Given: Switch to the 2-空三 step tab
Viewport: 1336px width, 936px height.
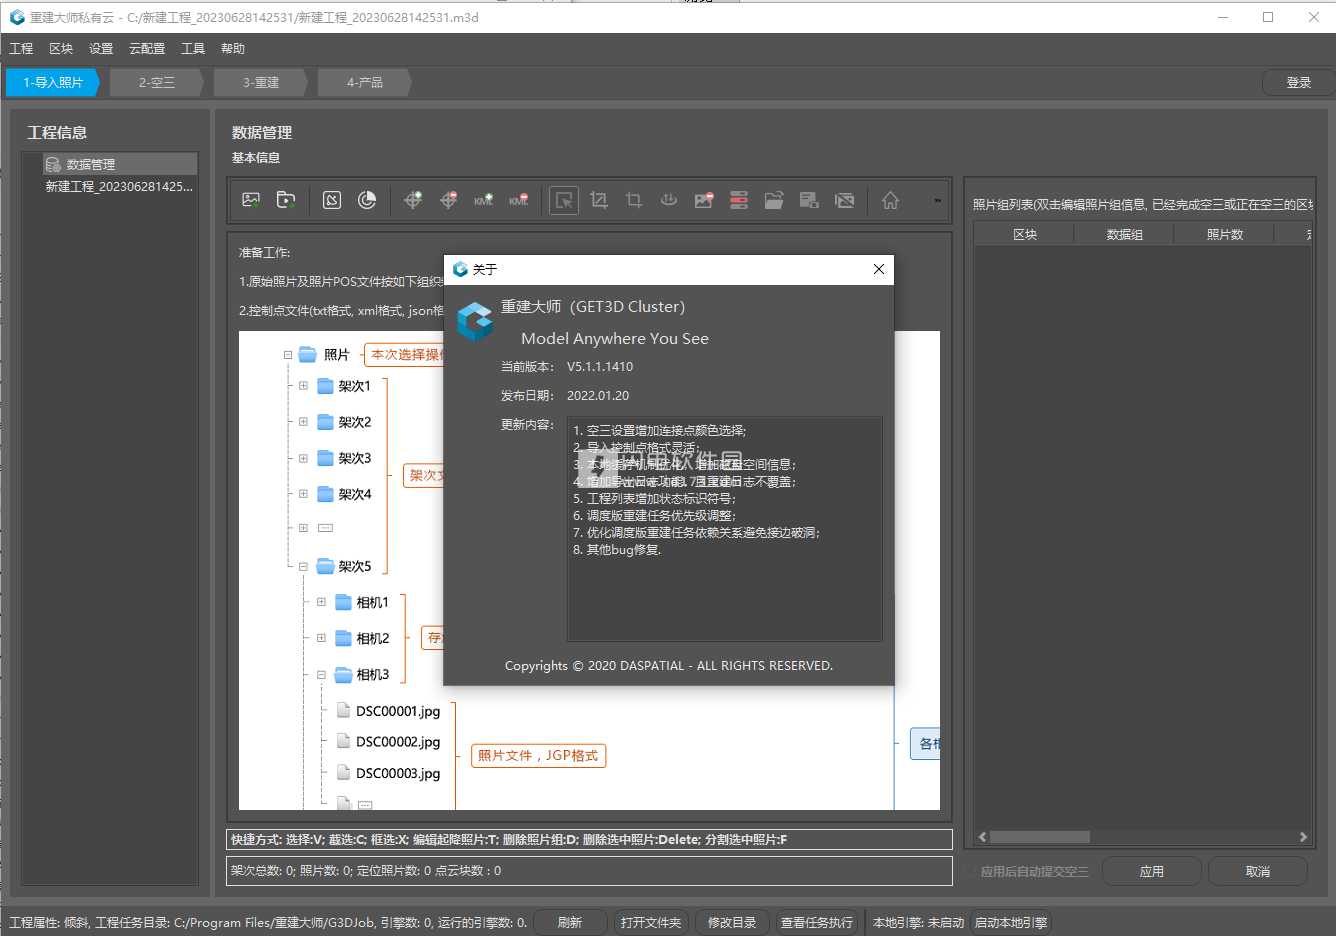Looking at the screenshot, I should (157, 82).
